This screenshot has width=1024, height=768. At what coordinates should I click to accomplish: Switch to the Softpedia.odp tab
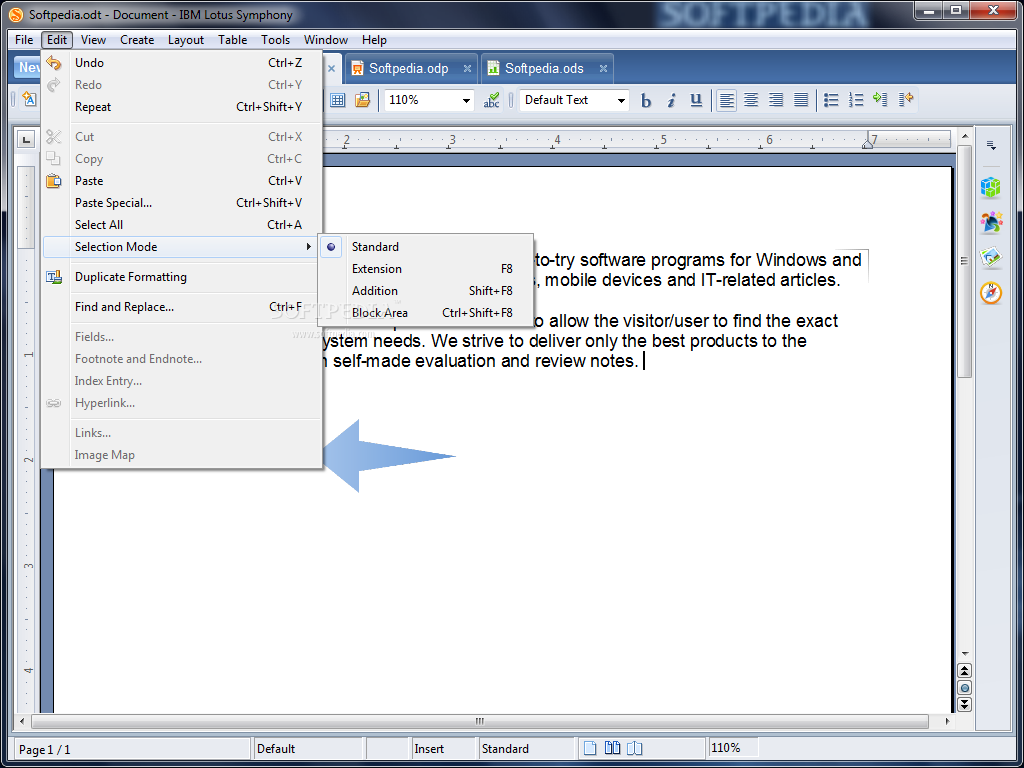tap(409, 69)
